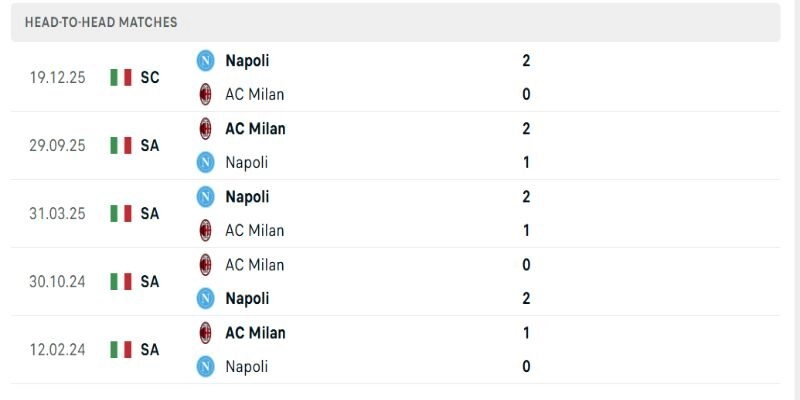Click the AC Milan crest in the 19.12.25 match
800x400 pixels.
205,94
